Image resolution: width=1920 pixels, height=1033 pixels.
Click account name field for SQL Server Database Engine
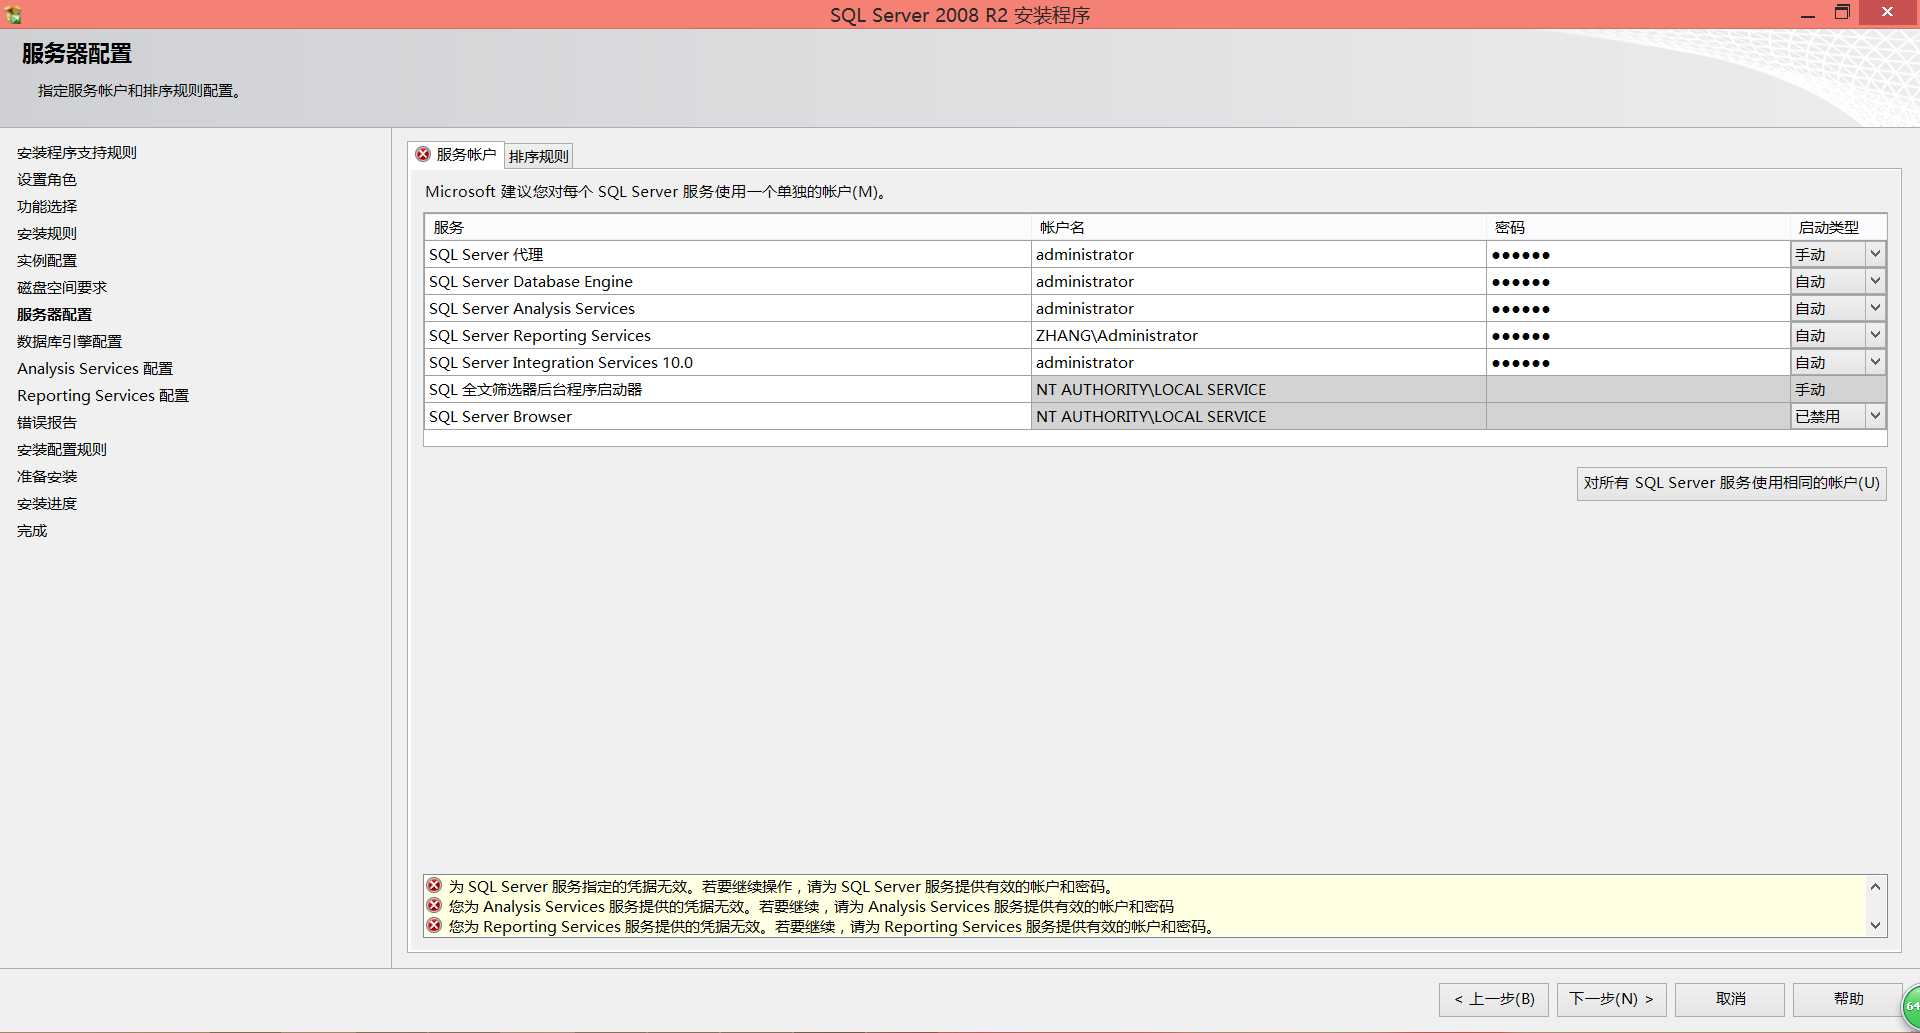click(x=1258, y=281)
